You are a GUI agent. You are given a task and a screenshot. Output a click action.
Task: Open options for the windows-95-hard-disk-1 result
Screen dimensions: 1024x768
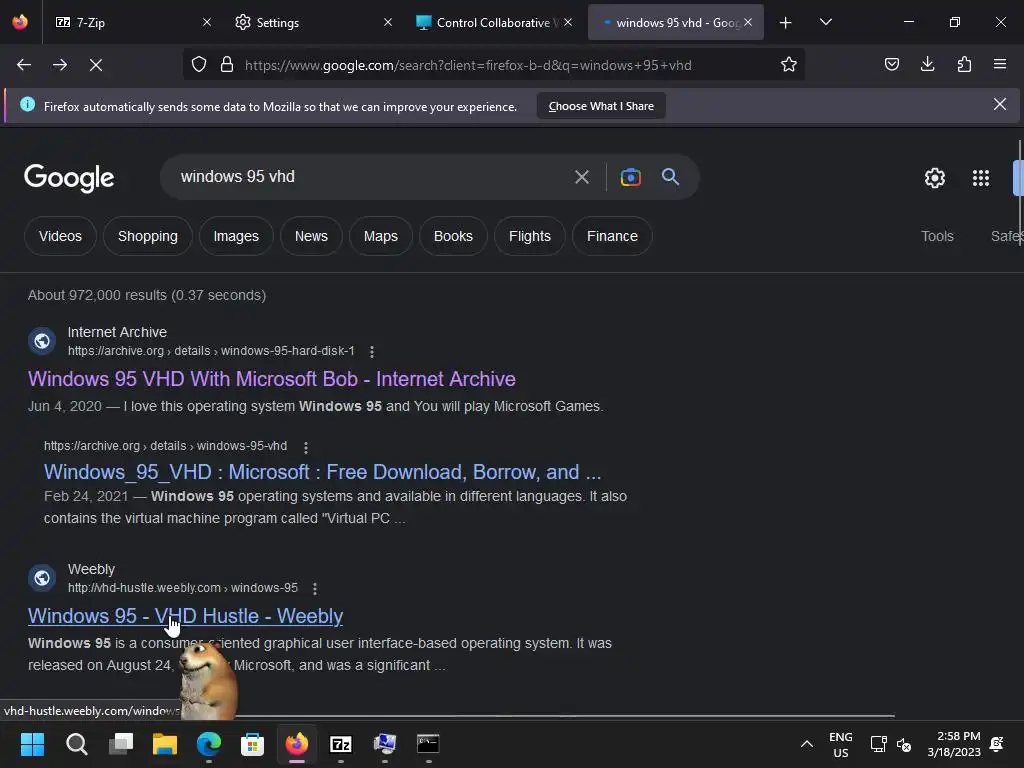tap(372, 351)
